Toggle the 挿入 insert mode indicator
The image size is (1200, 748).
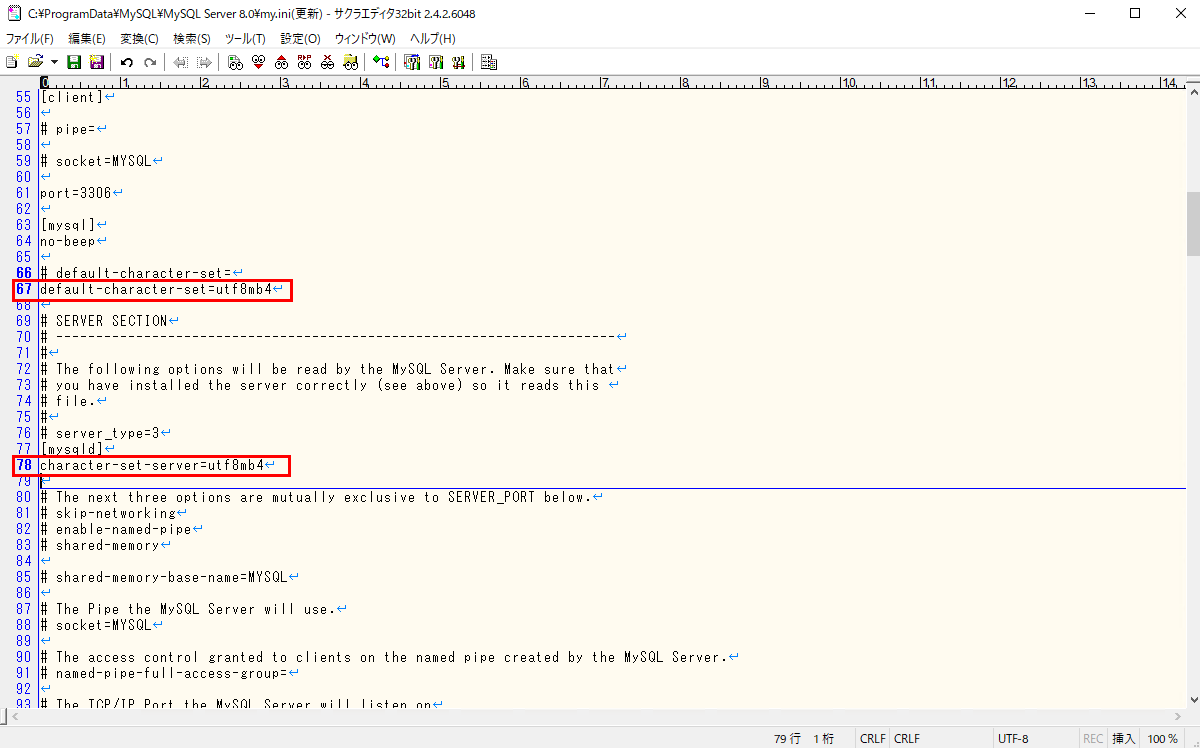pos(1124,739)
